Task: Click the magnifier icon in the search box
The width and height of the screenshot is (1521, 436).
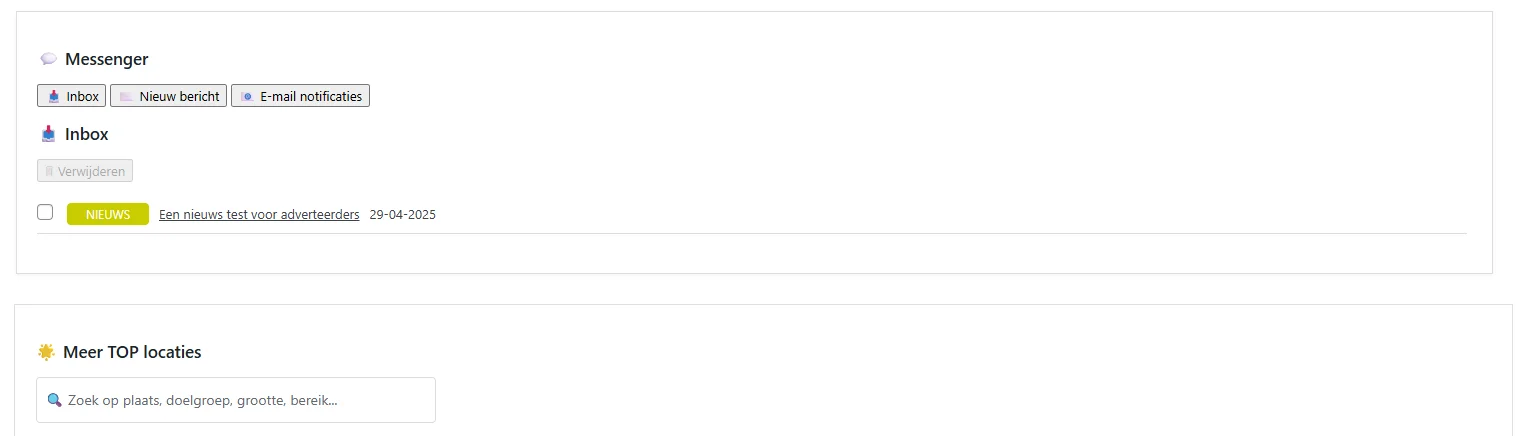Action: tap(55, 401)
